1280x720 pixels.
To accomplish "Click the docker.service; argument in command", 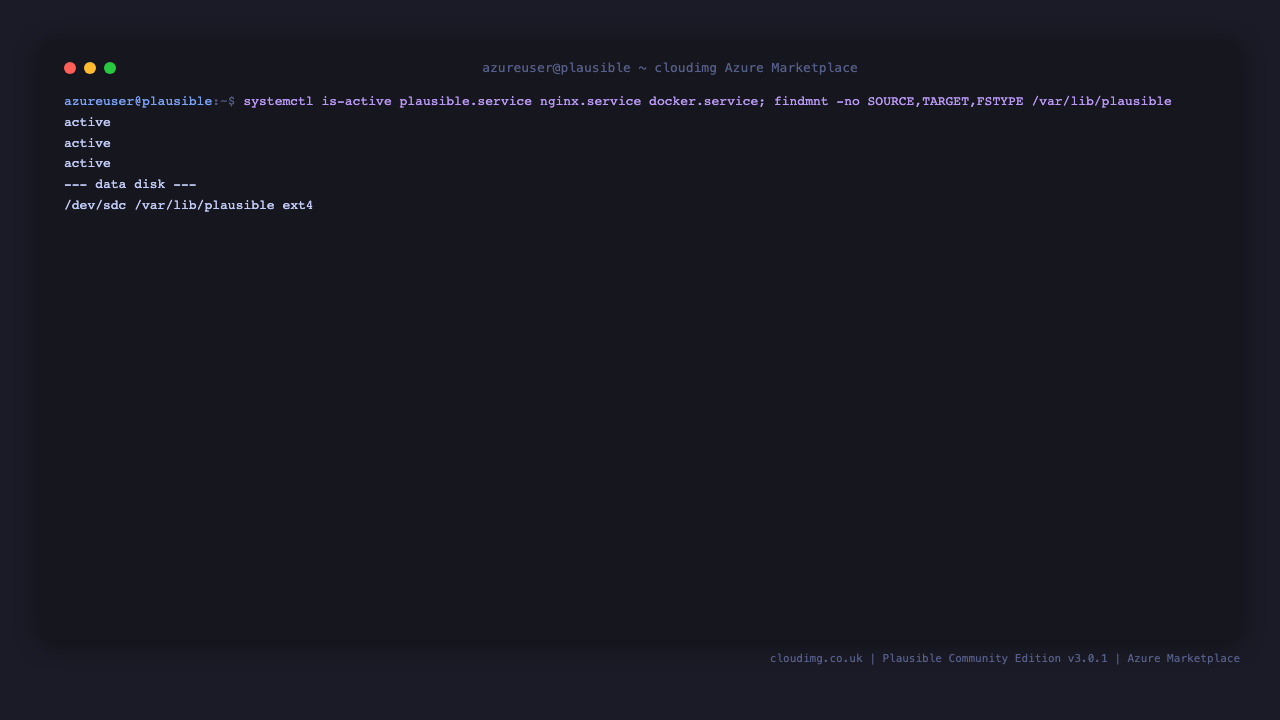I will click(707, 101).
